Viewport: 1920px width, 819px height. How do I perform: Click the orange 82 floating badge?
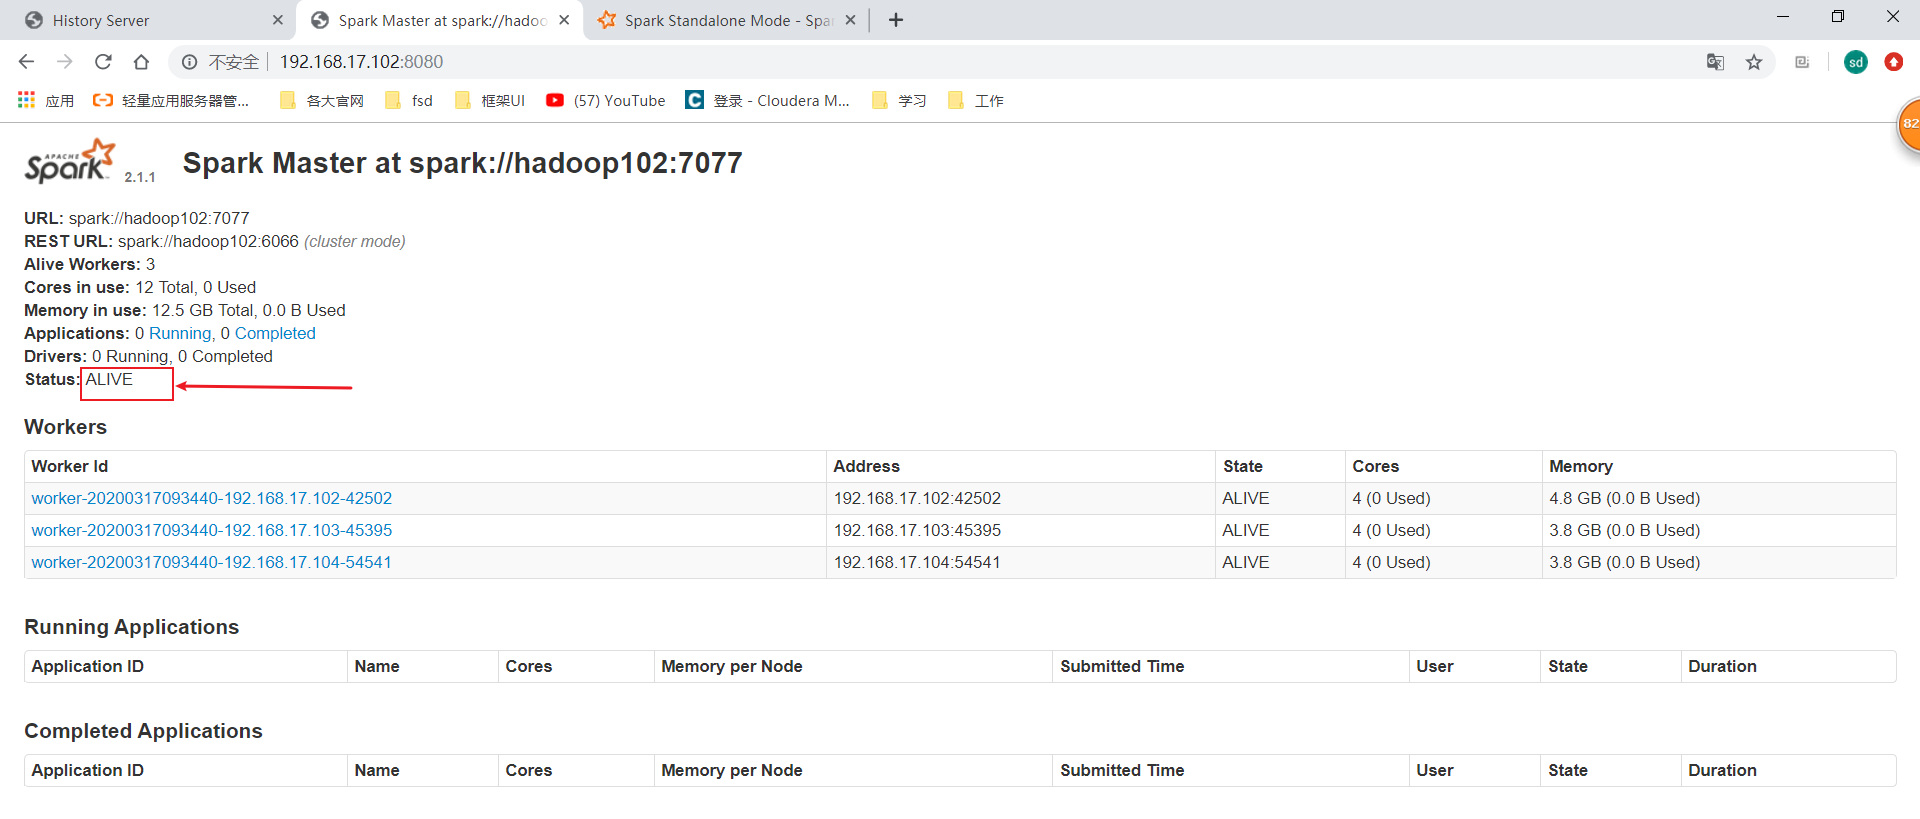[x=1908, y=125]
